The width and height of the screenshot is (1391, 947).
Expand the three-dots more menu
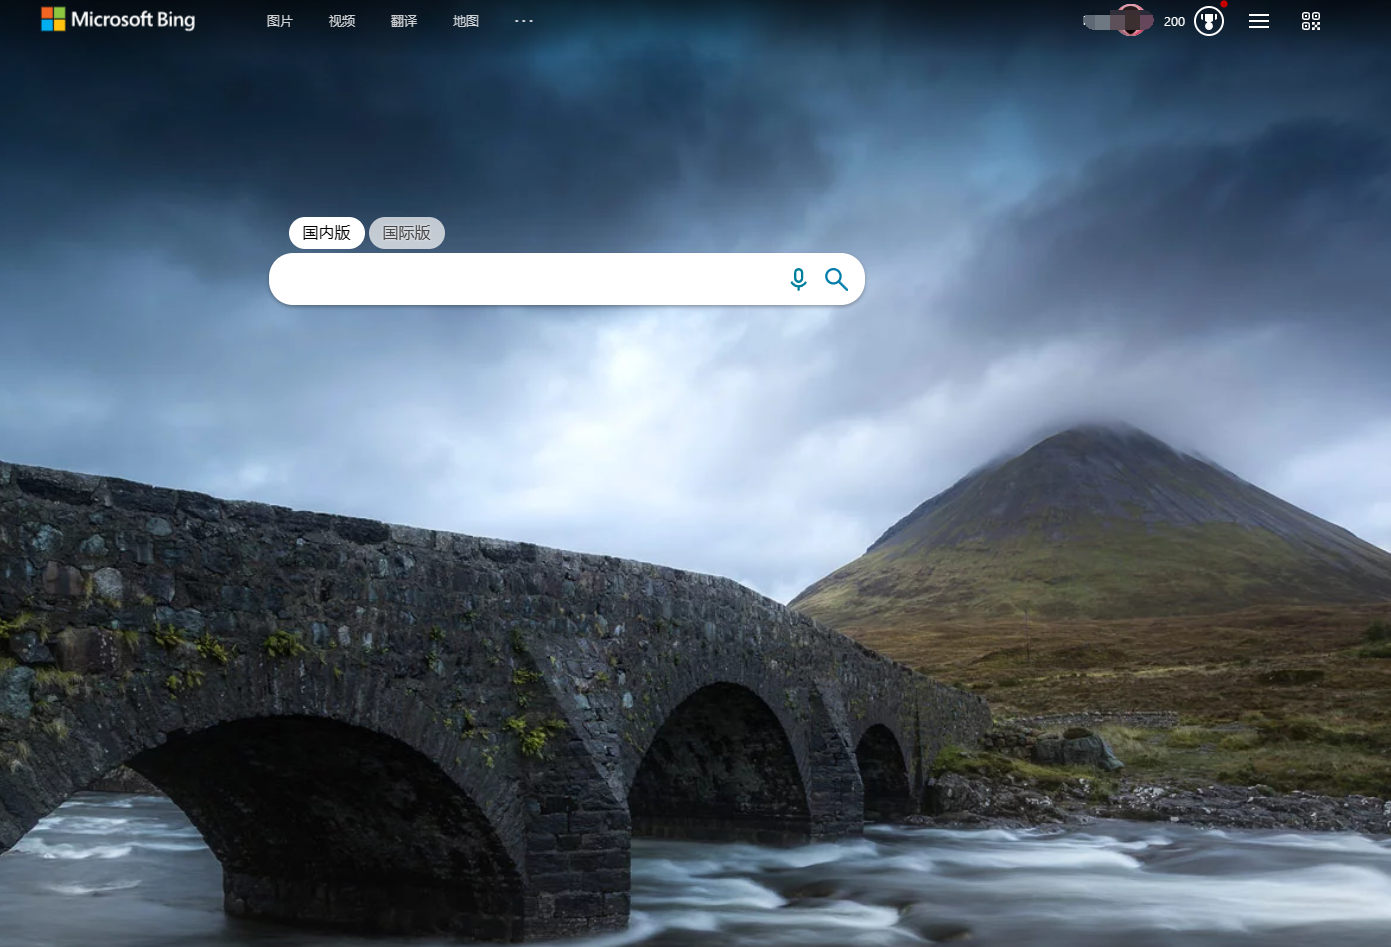pos(524,21)
